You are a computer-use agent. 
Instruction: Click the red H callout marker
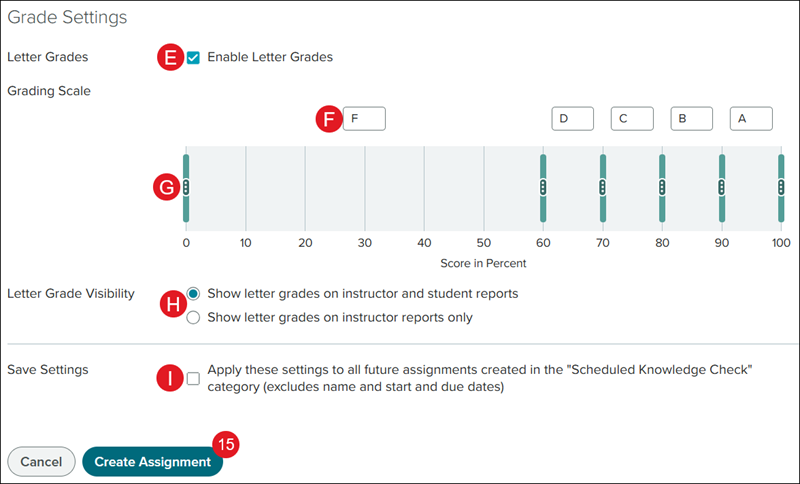point(173,304)
